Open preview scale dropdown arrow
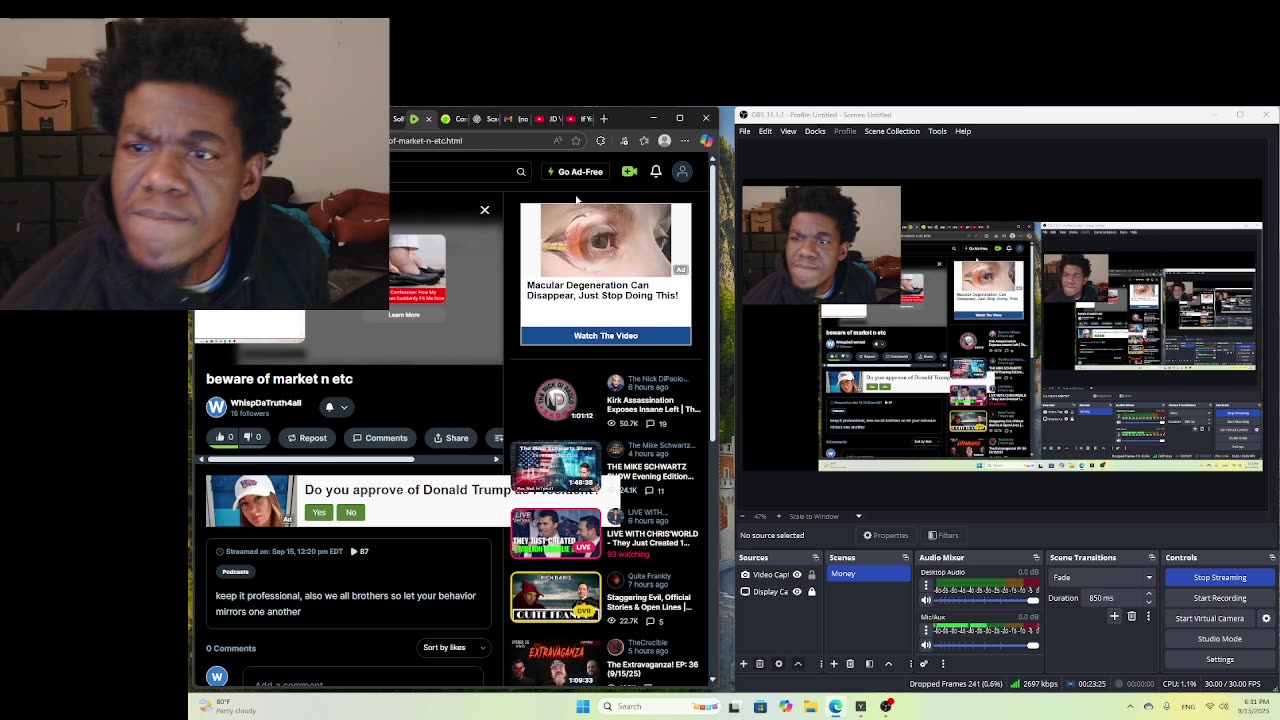This screenshot has height=720, width=1280. (858, 516)
